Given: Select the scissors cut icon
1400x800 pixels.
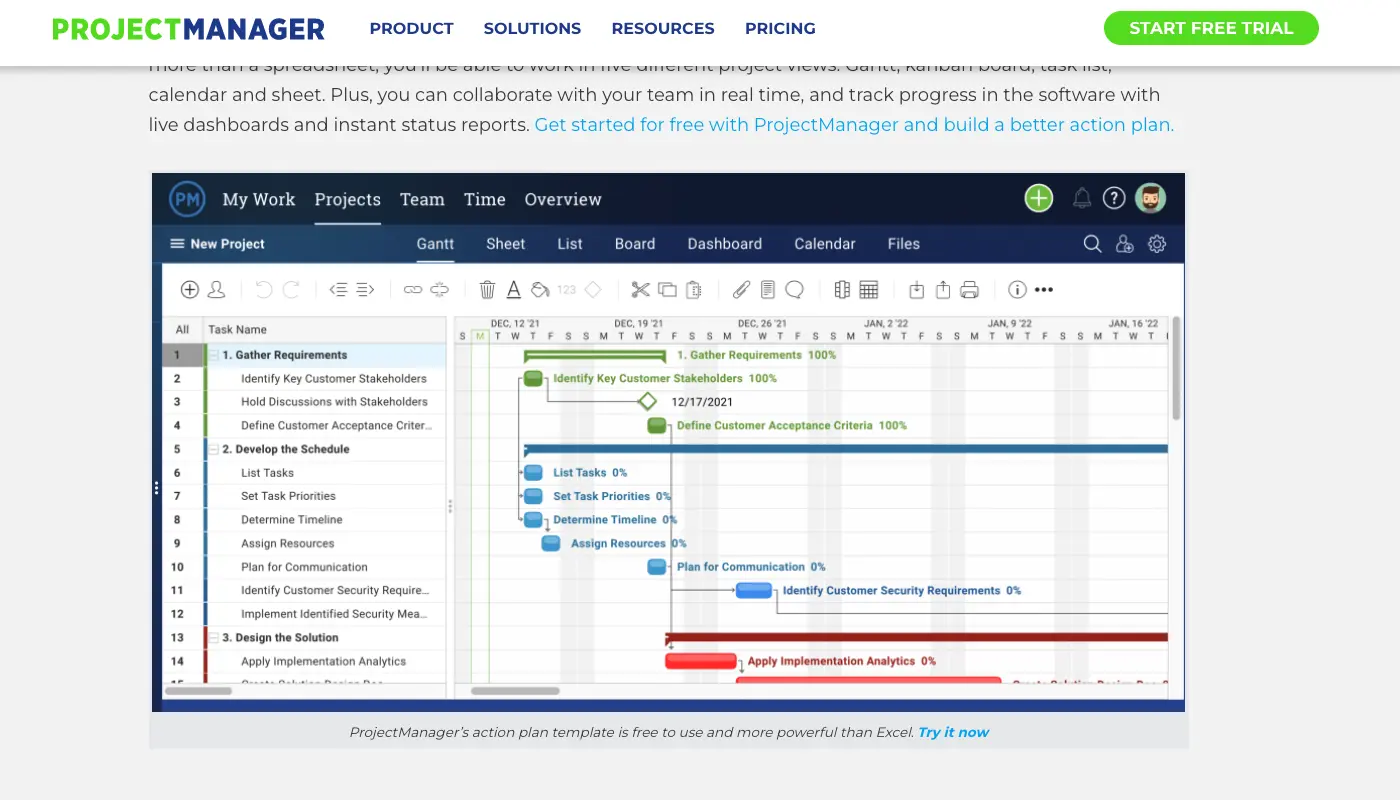Looking at the screenshot, I should (640, 290).
